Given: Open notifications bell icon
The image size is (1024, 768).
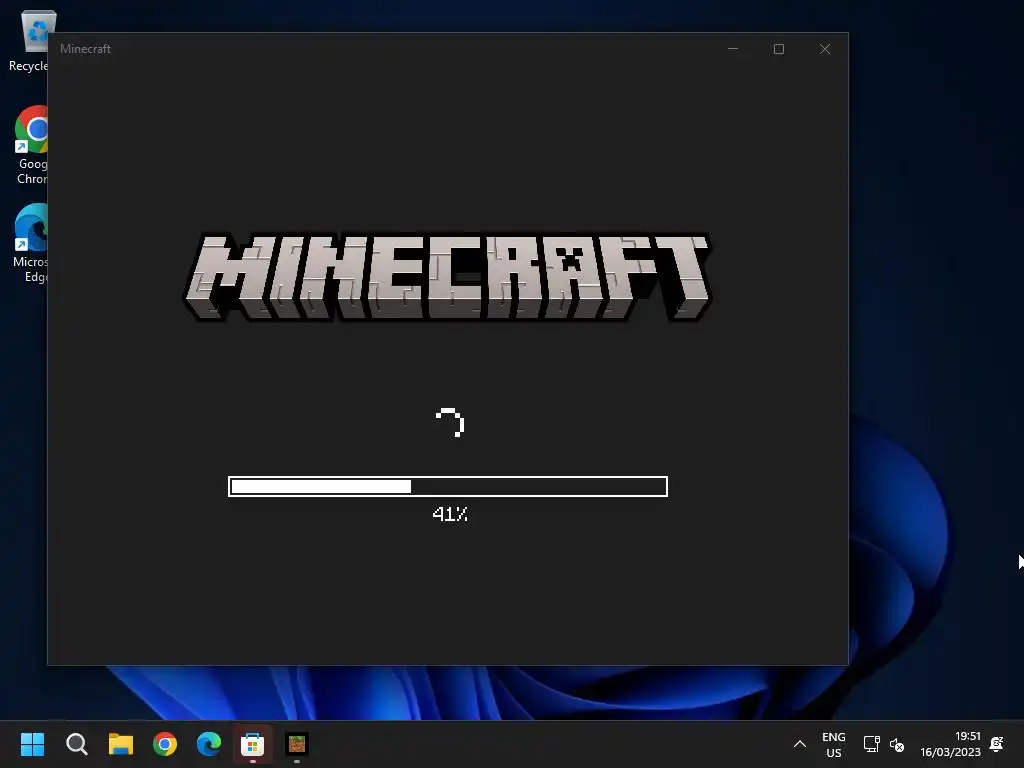Looking at the screenshot, I should point(997,744).
